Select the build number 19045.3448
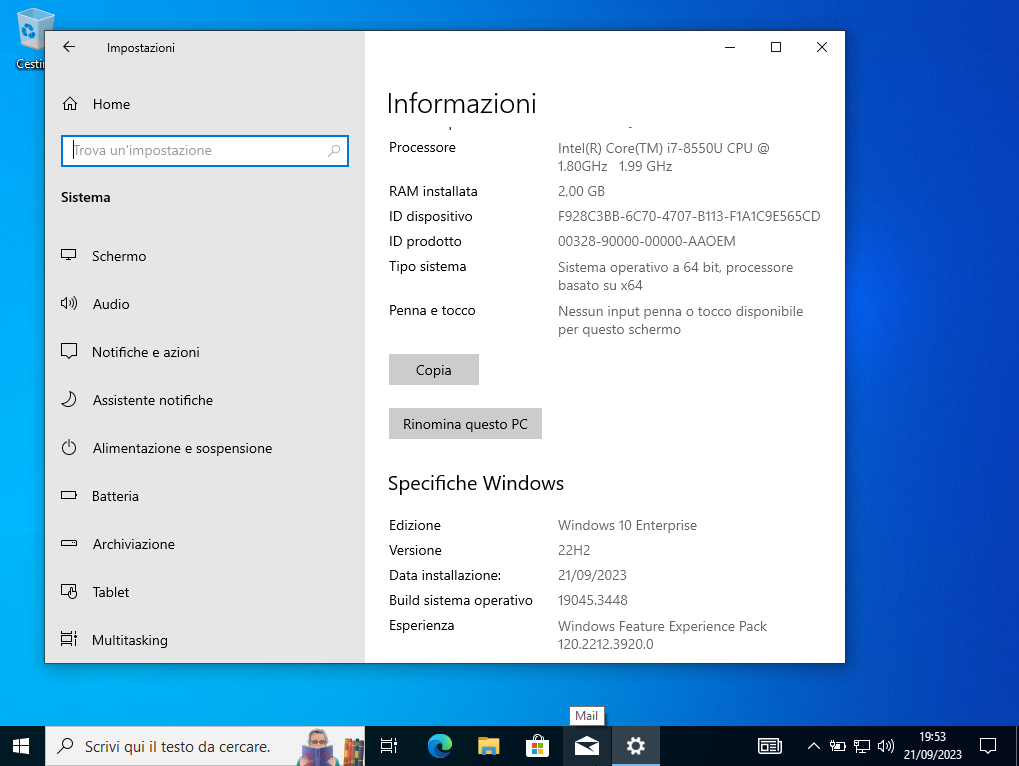This screenshot has width=1019, height=766. tap(593, 600)
